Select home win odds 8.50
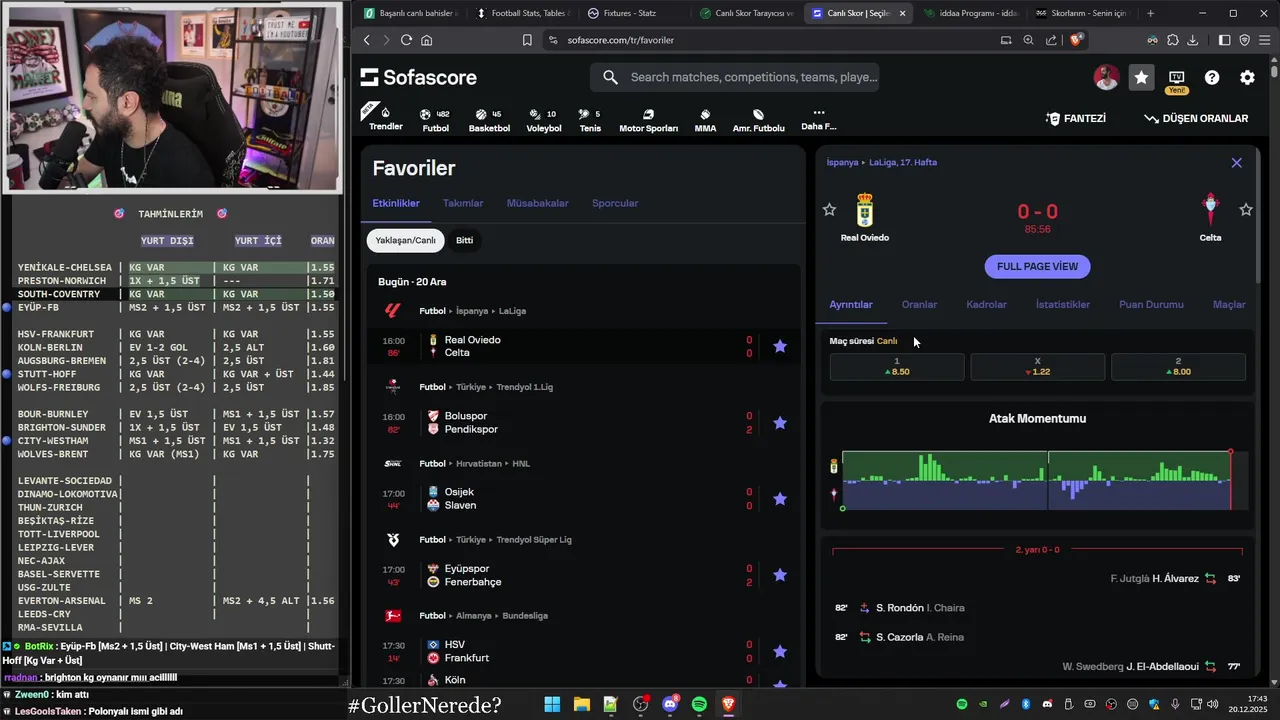Image resolution: width=1280 pixels, height=720 pixels. pyautogui.click(x=897, y=366)
